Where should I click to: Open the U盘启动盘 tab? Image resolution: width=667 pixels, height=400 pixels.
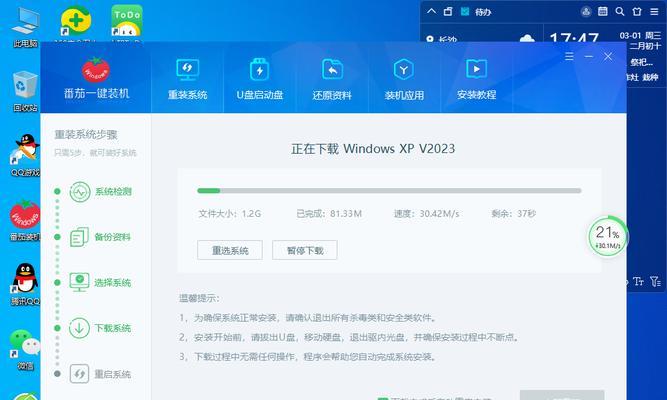(259, 79)
